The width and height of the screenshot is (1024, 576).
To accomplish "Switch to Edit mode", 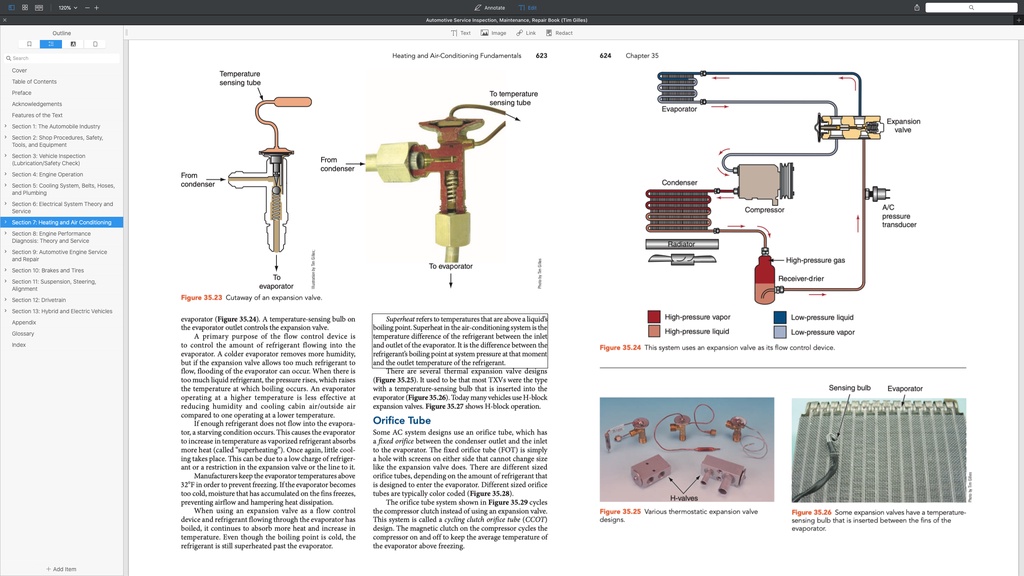I will point(528,8).
